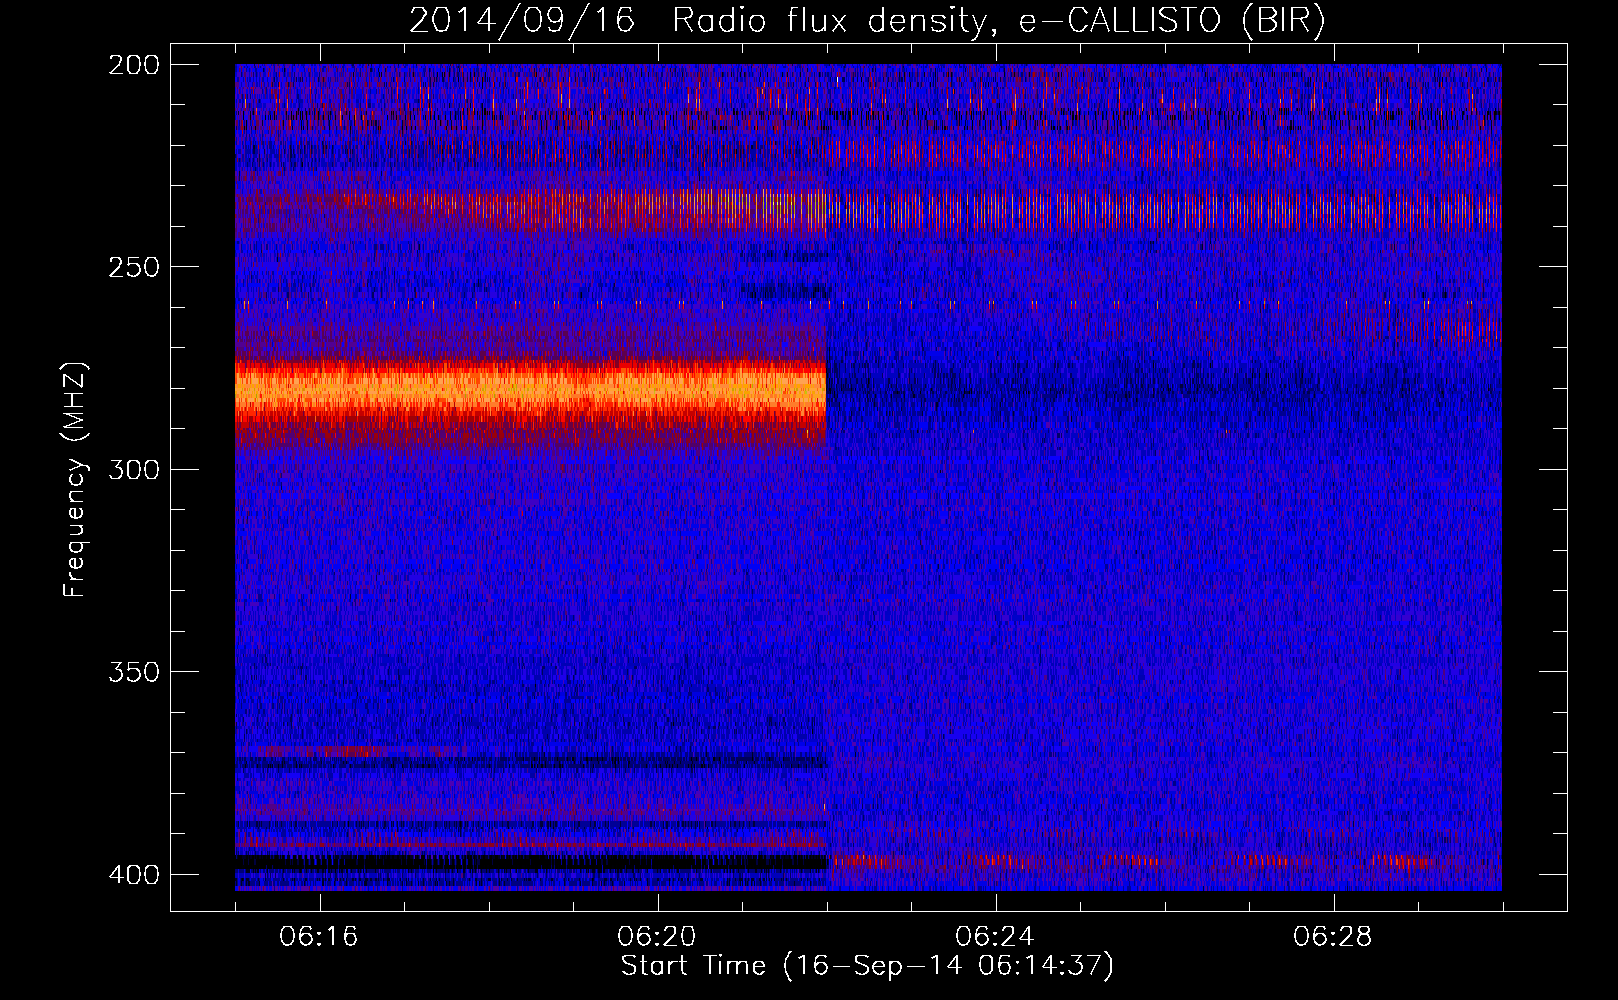1618x1000 pixels.
Task: Click the bright yellow-orange emission band near 280 MHz
Action: 530,388
